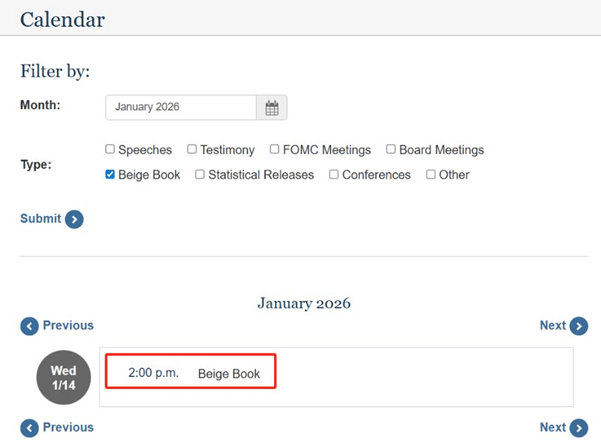Uncheck the Beige Book checkbox
The width and height of the screenshot is (601, 443).
[x=110, y=175]
